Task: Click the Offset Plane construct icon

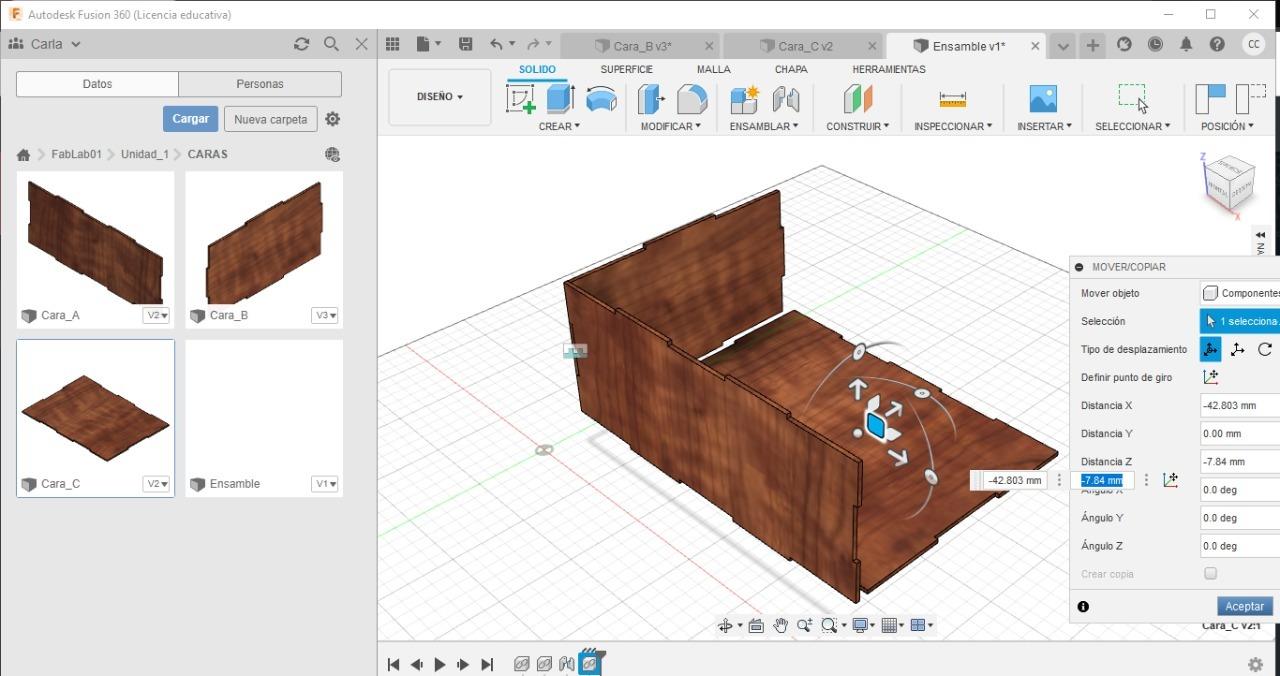Action: 858,99
